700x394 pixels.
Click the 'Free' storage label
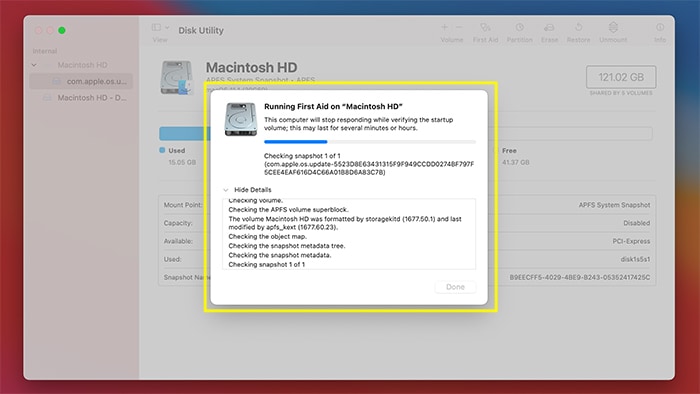[x=509, y=151]
